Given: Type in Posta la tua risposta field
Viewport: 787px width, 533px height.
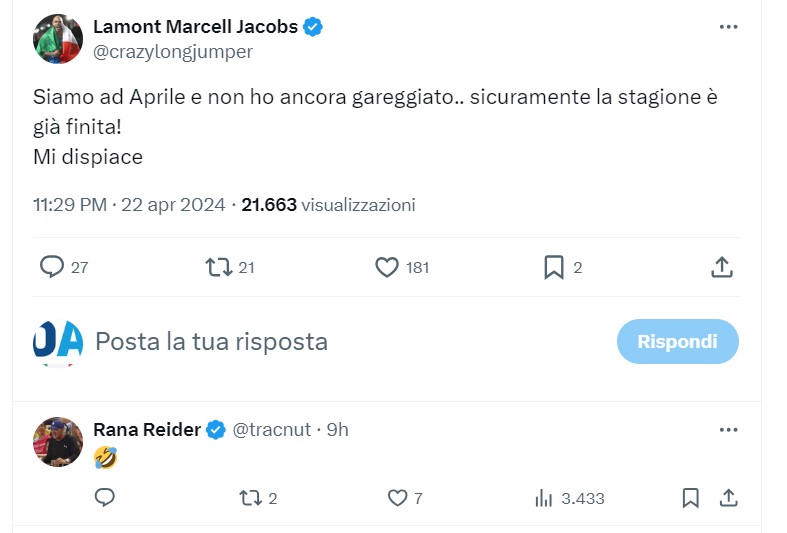Looking at the screenshot, I should 300,341.
